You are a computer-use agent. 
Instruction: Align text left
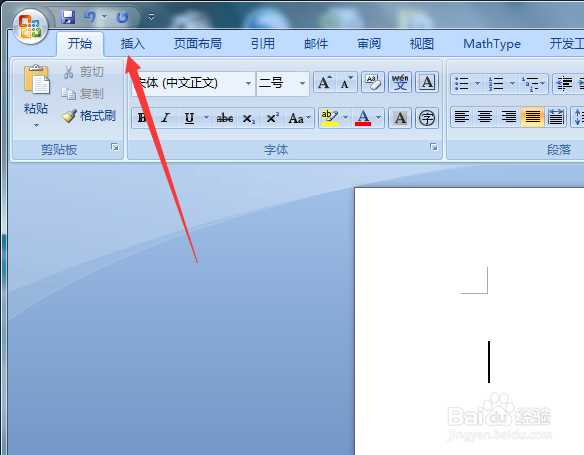462,117
